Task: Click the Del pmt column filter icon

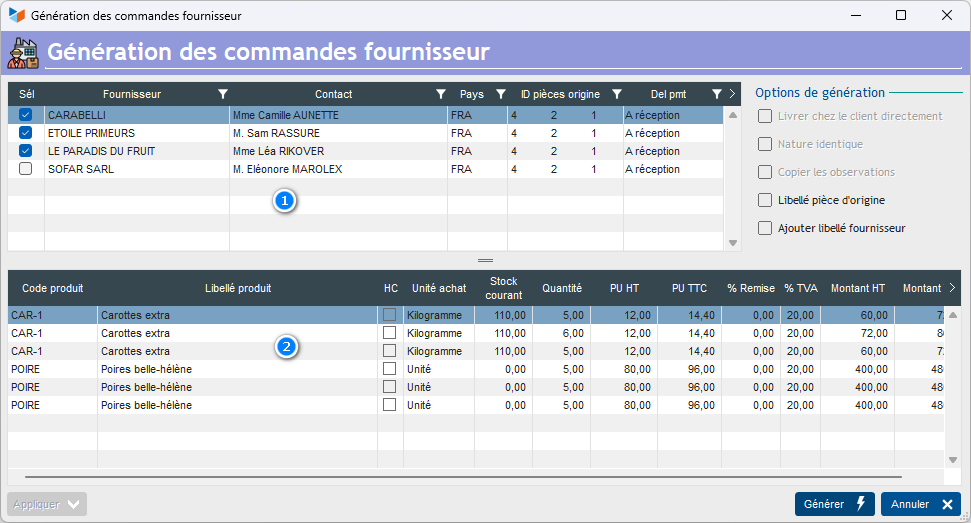Action: [716, 94]
